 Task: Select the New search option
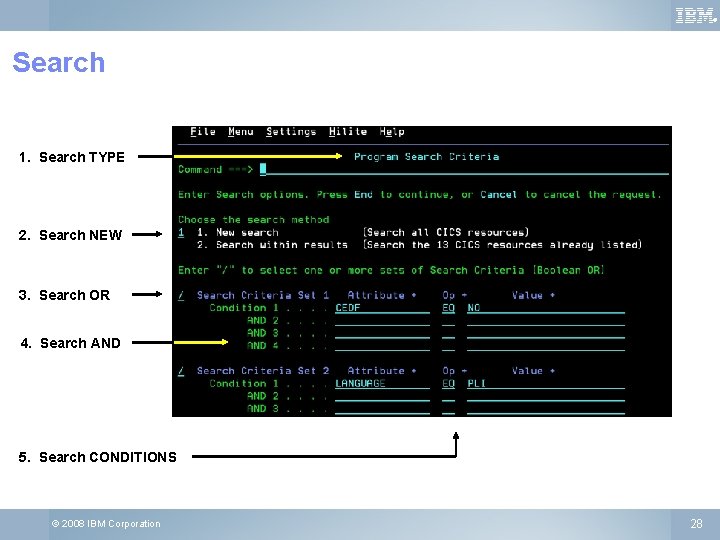coord(247,232)
